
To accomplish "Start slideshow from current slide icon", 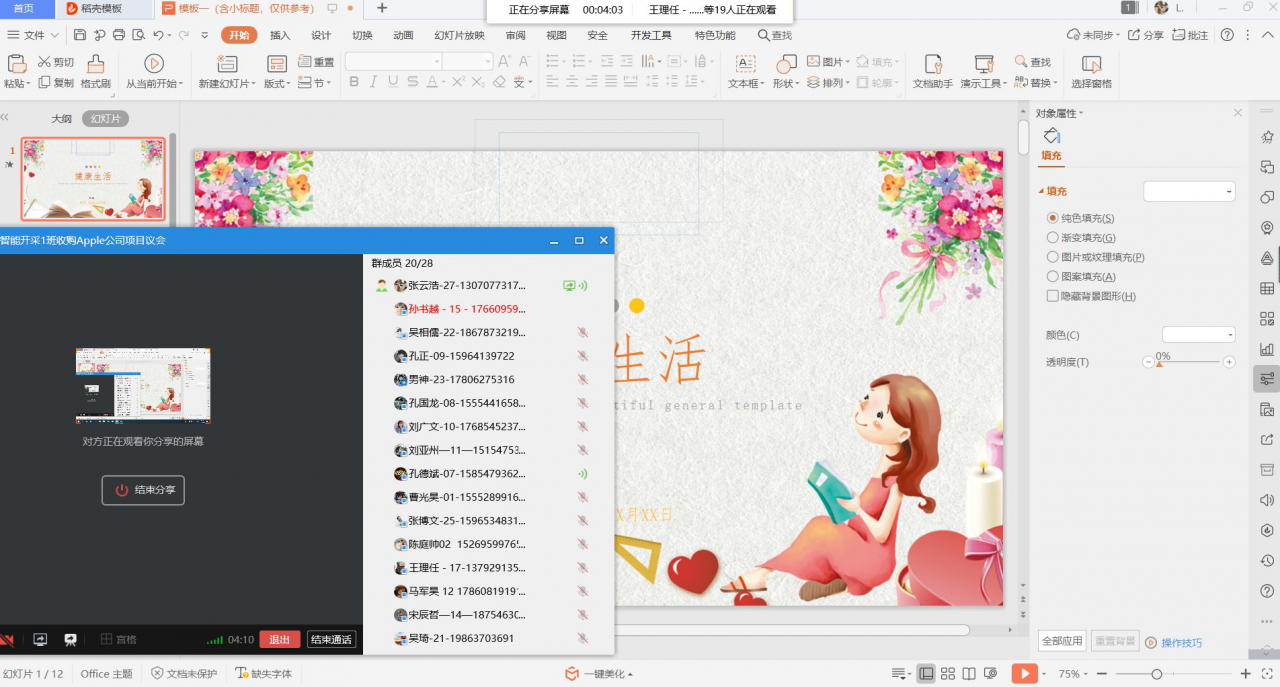I will coord(153,65).
